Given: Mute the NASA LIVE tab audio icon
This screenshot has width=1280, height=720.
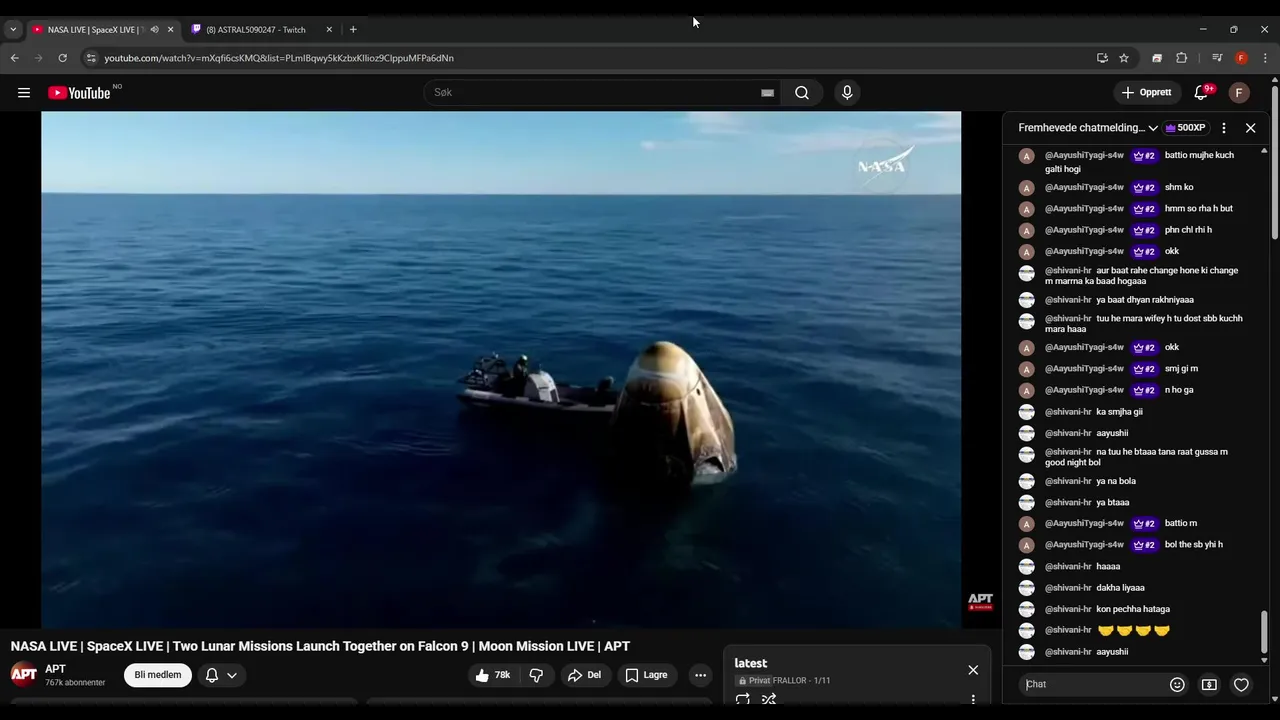Looking at the screenshot, I should coord(154,30).
